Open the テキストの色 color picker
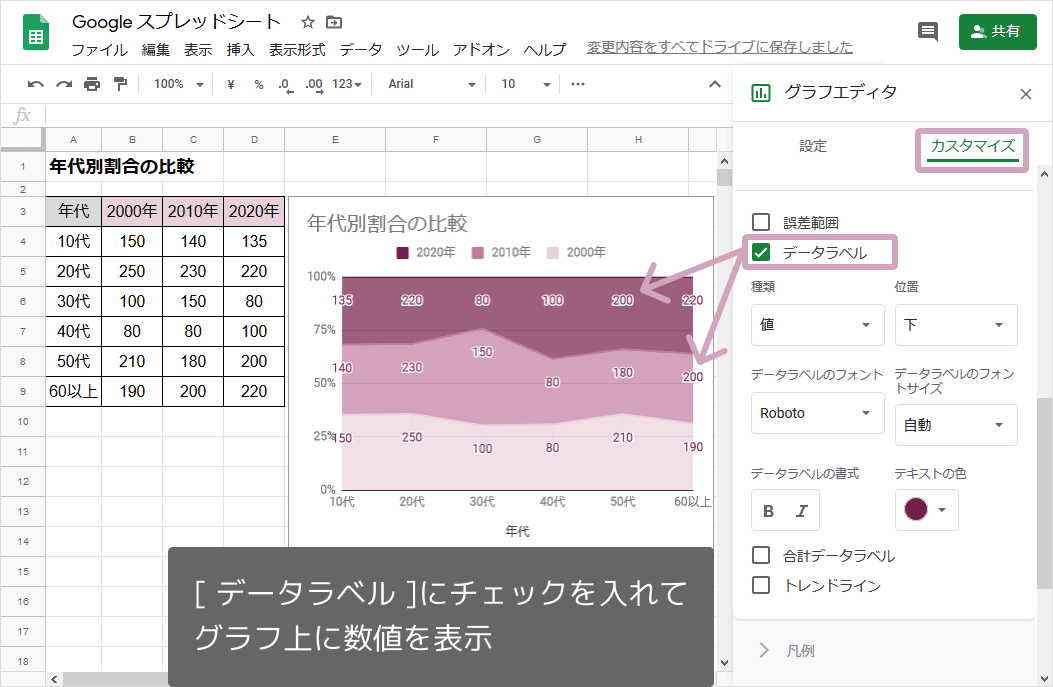Screen dimensions: 1053x687 926,510
